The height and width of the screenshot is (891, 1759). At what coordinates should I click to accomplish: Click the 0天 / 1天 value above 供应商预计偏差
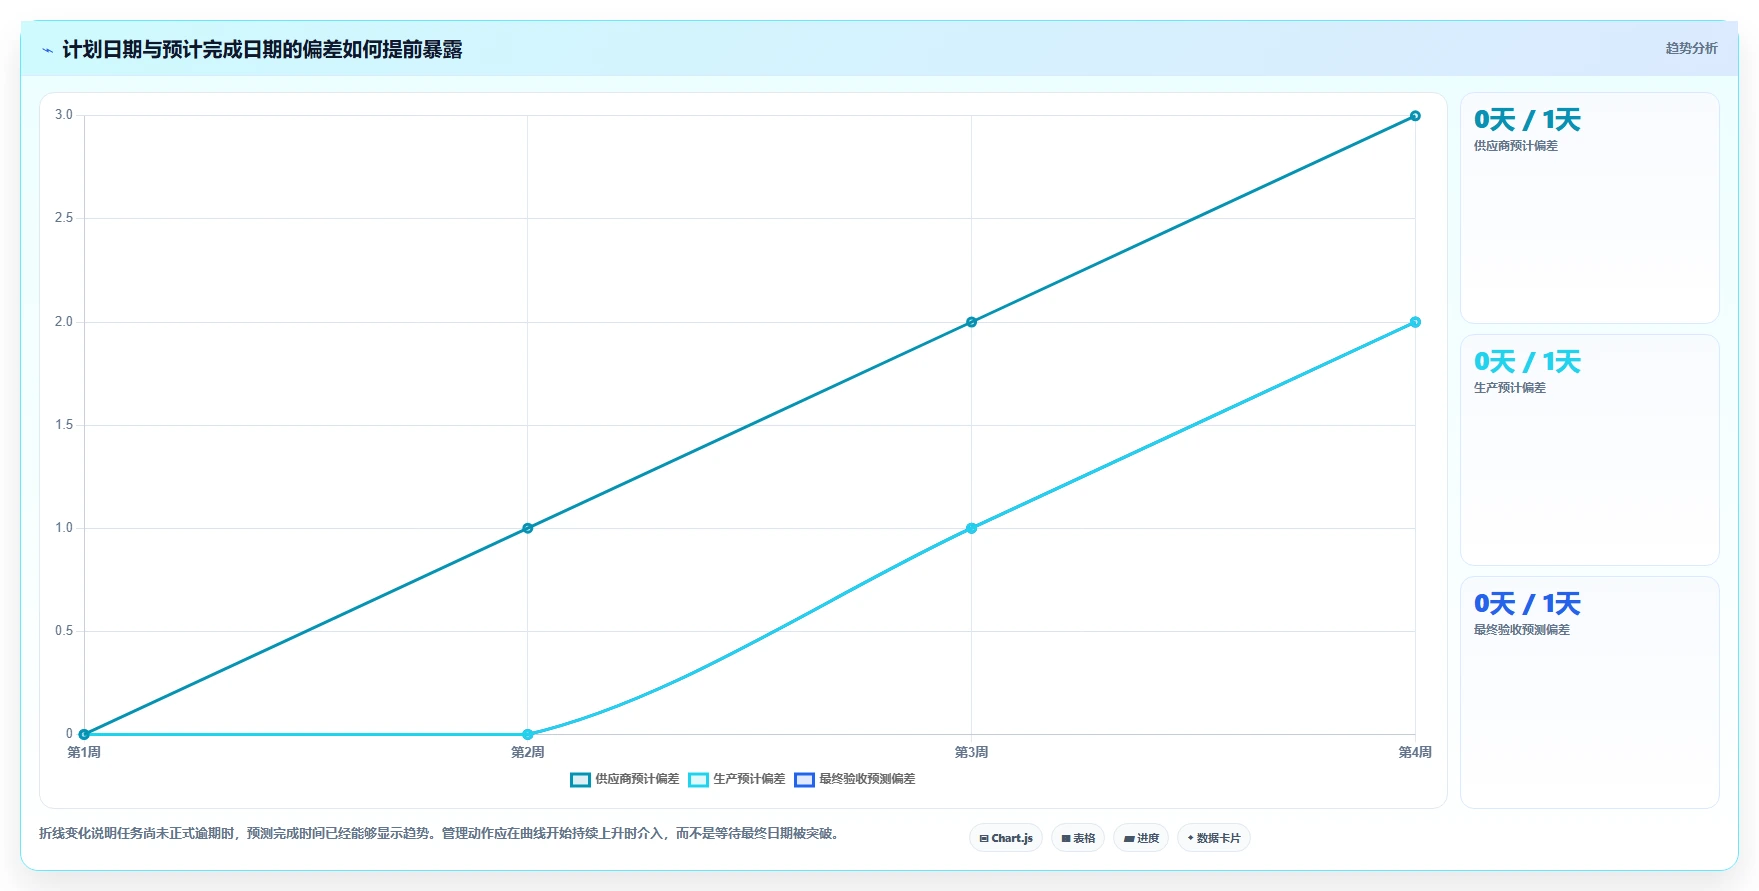pos(1527,120)
